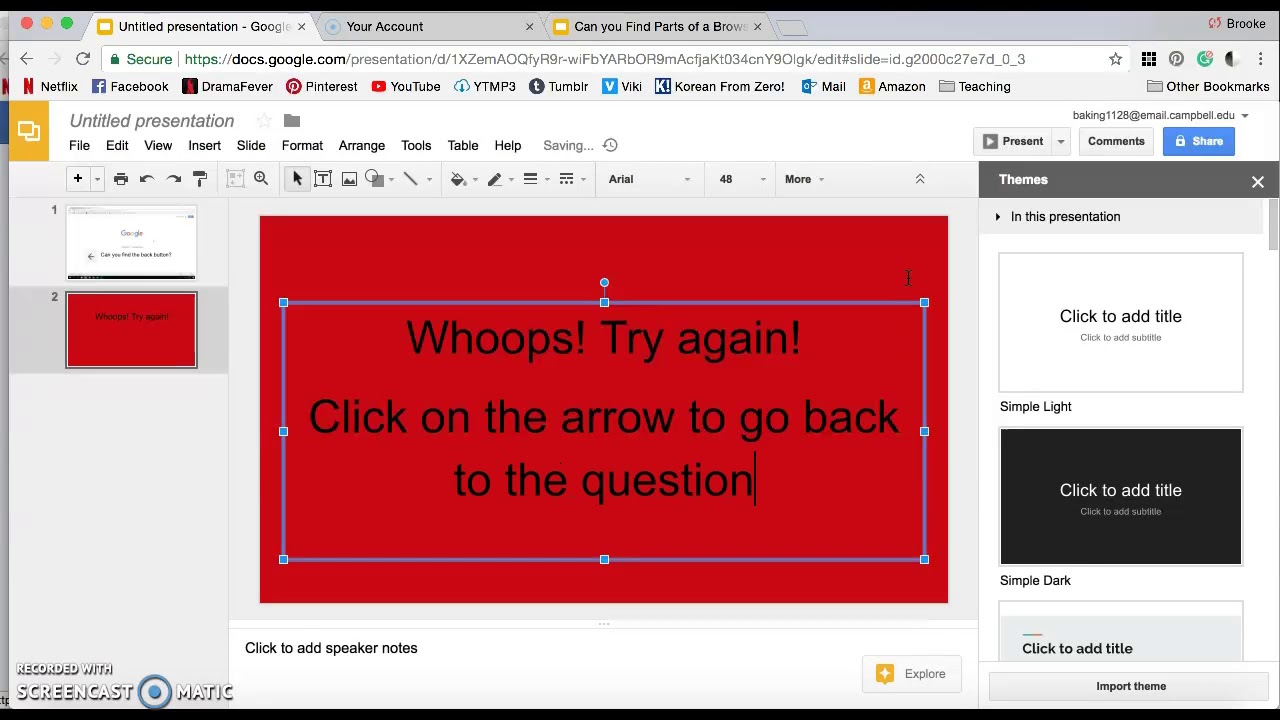Click the blue Share button

[1199, 141]
